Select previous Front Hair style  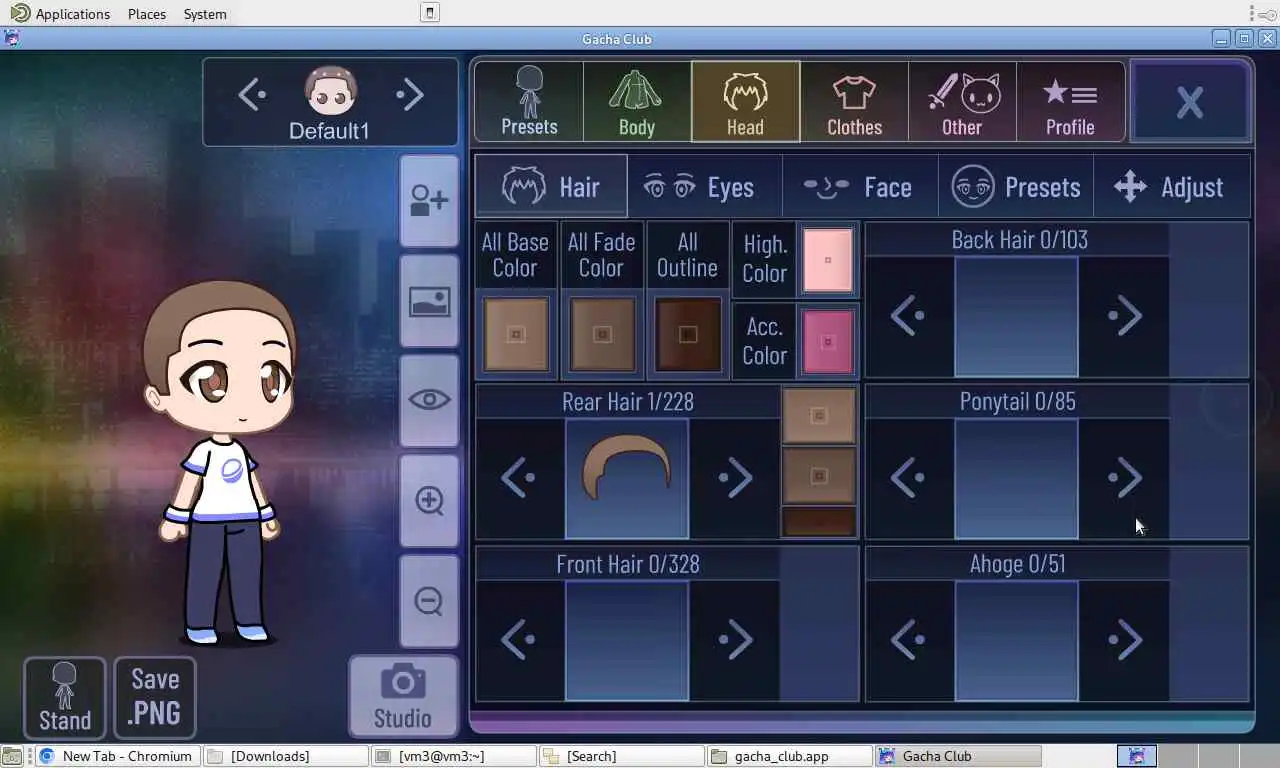(518, 640)
